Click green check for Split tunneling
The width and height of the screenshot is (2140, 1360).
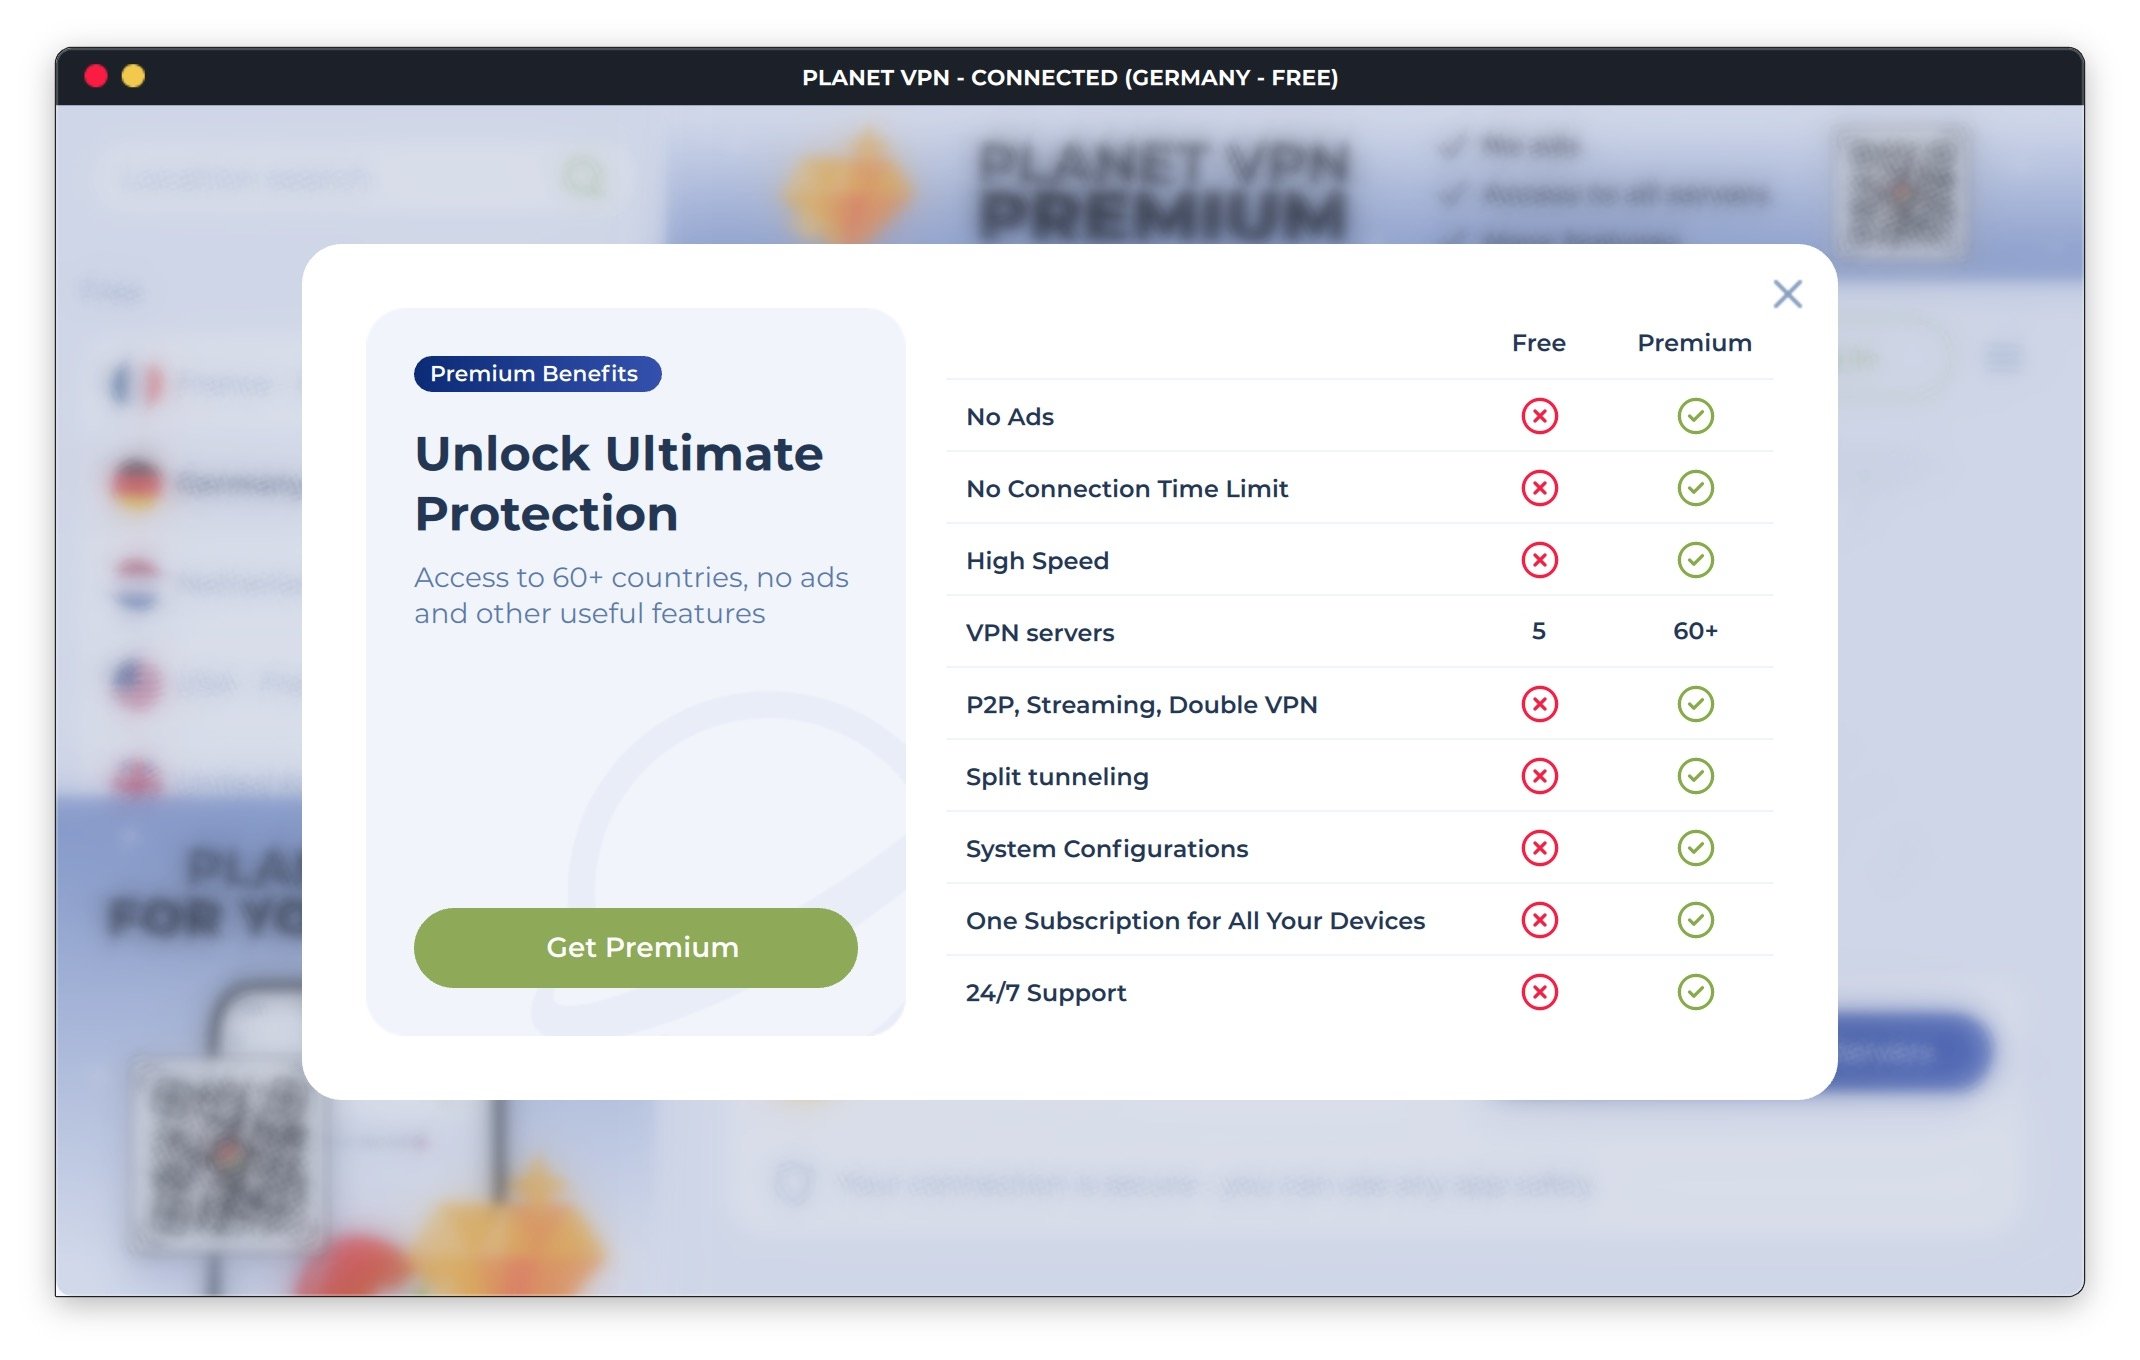point(1695,776)
